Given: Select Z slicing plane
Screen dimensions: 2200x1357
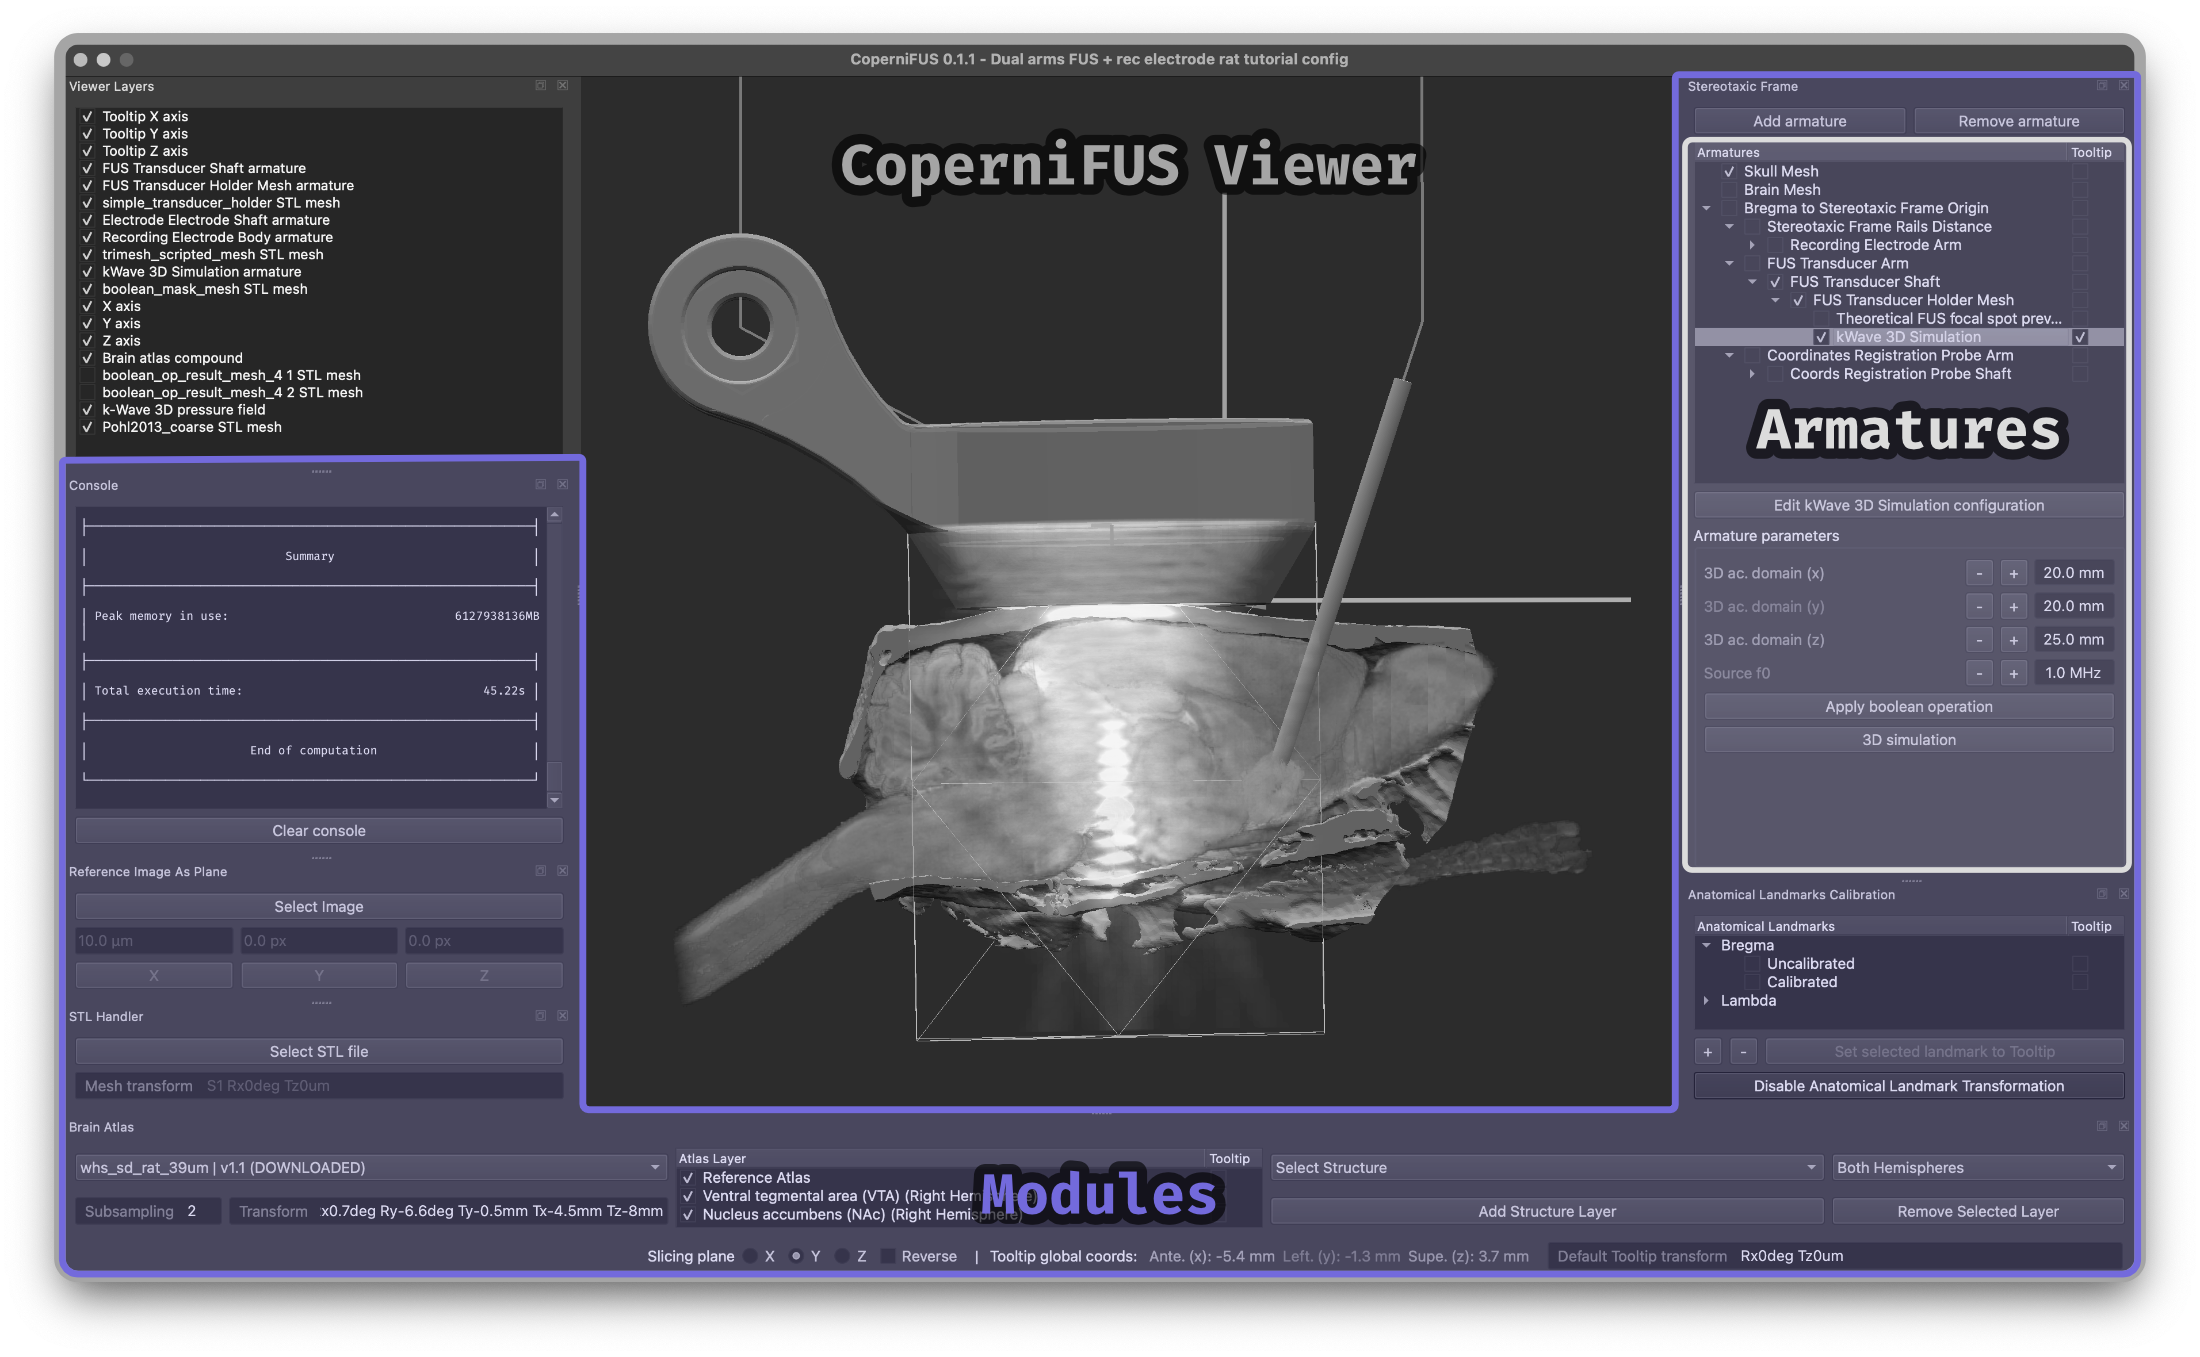Looking at the screenshot, I should (x=842, y=1256).
